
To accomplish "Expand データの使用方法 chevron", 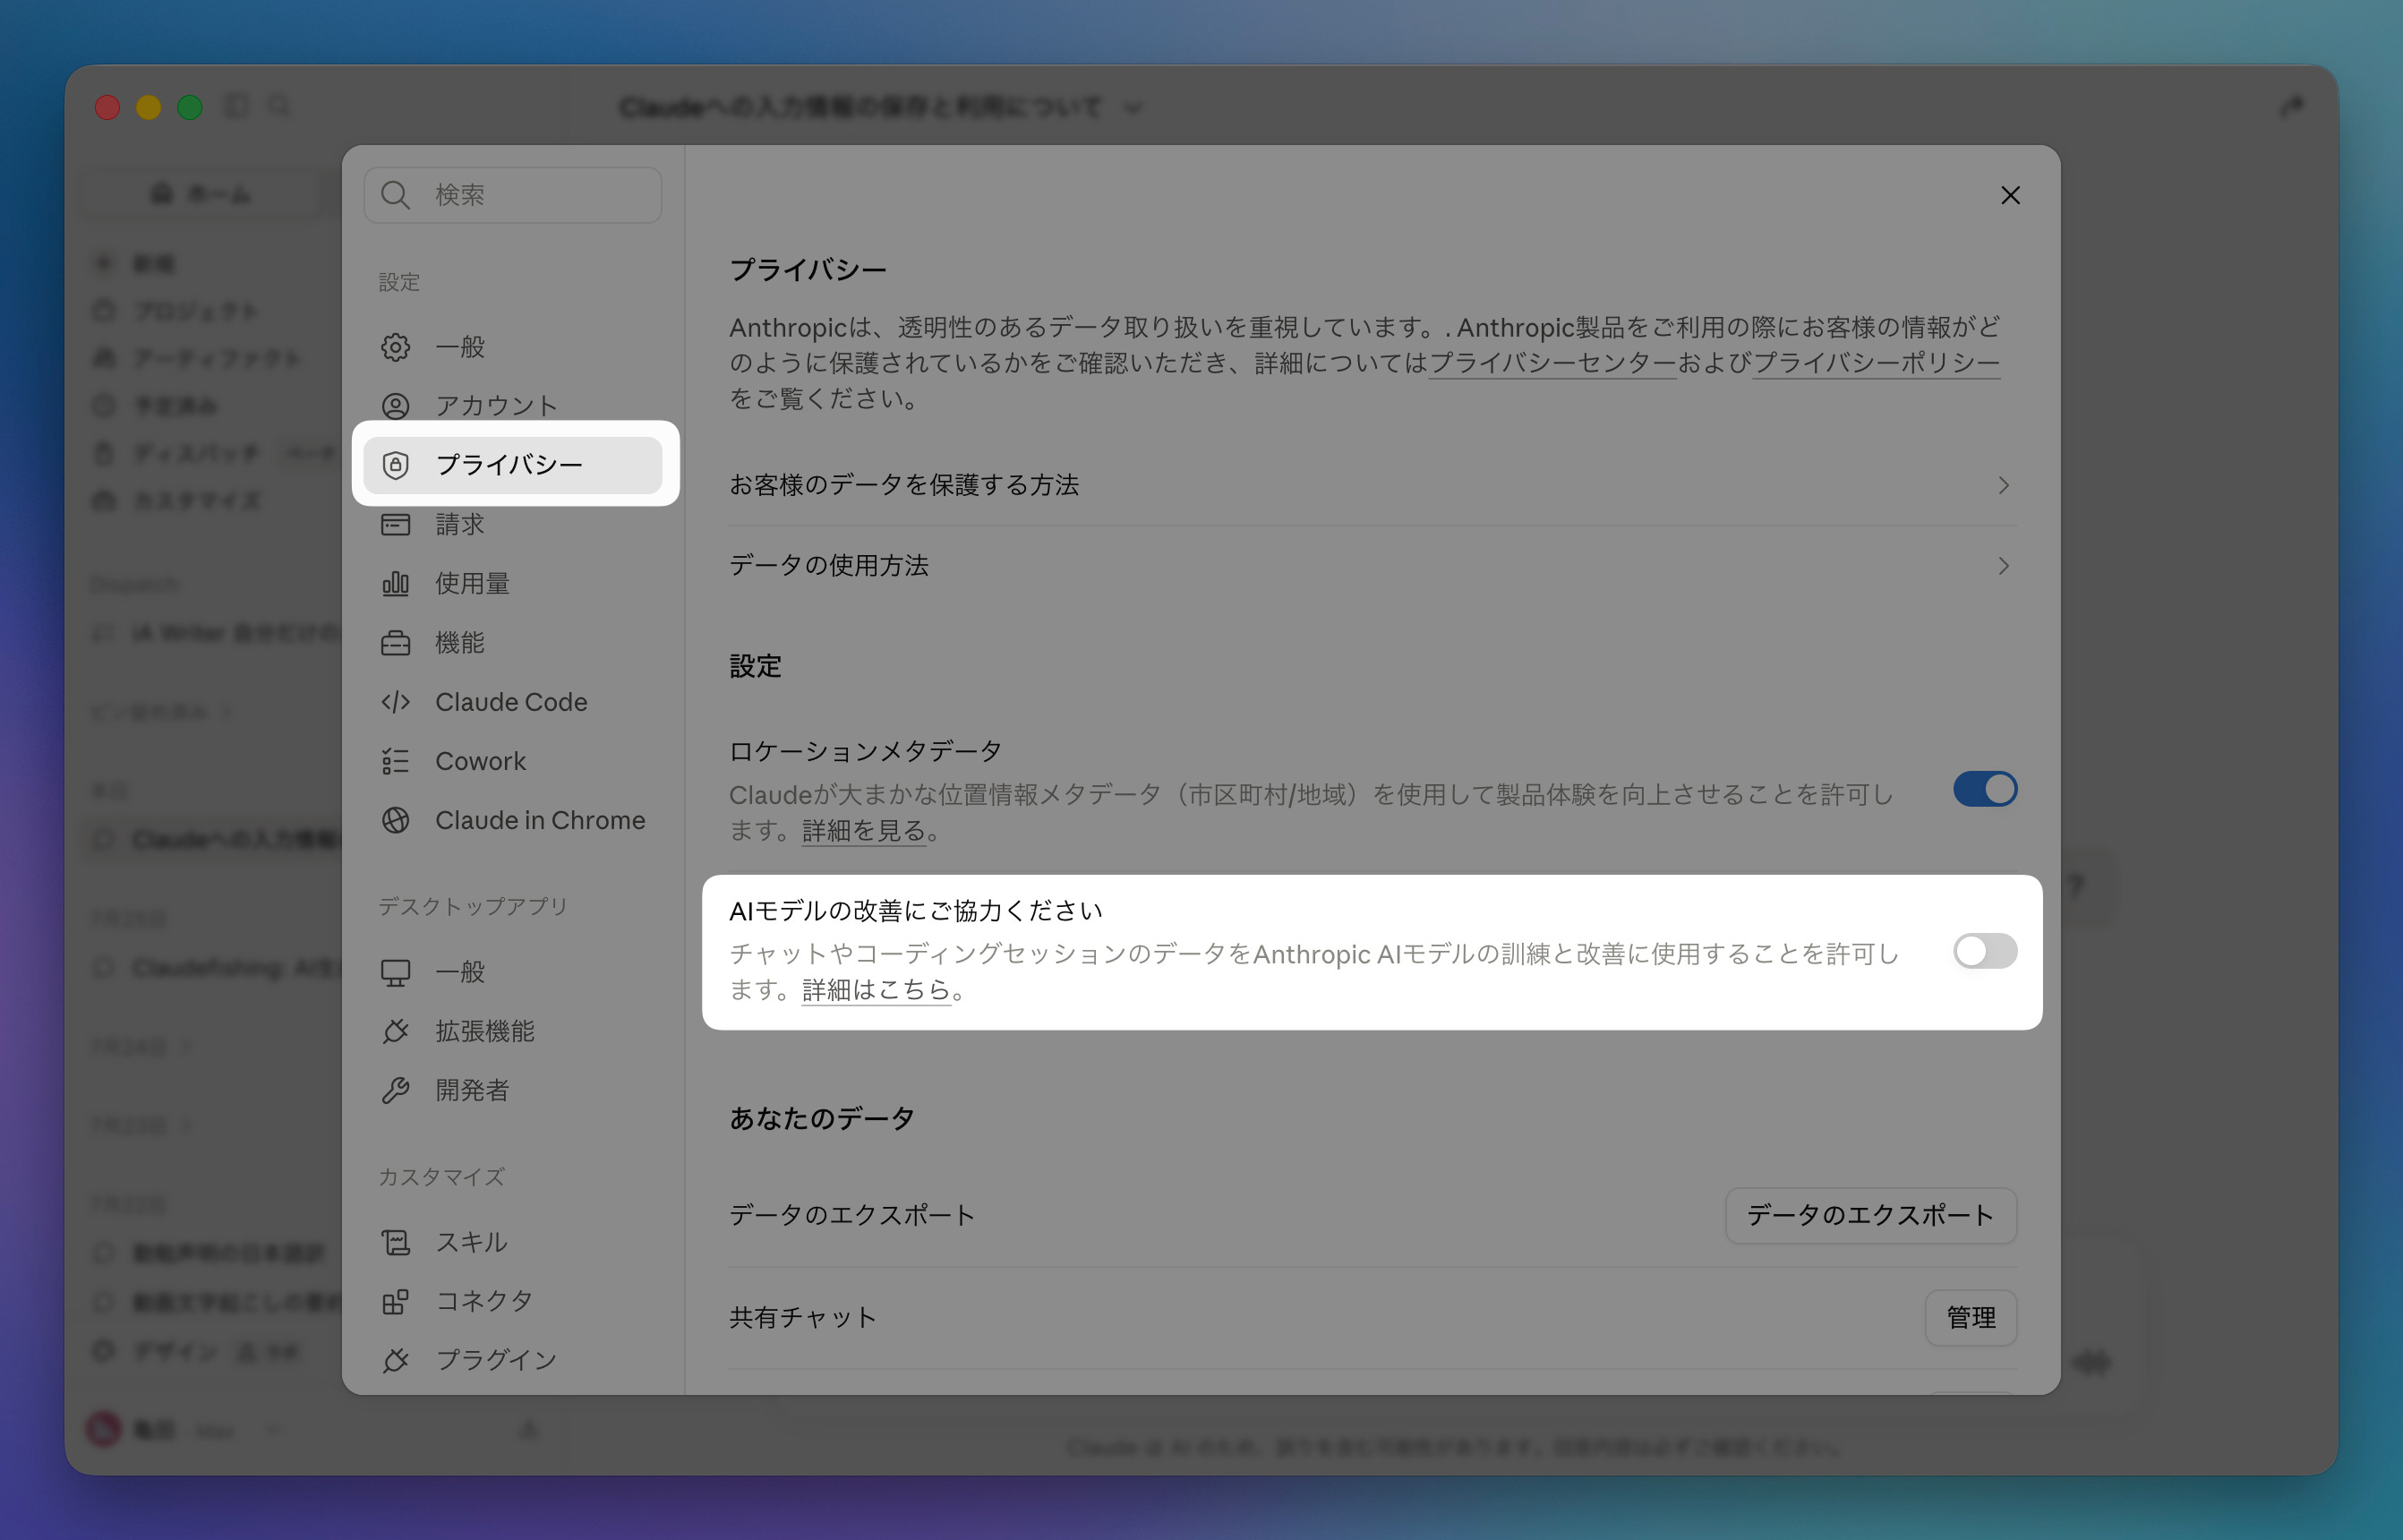I will (x=2003, y=566).
